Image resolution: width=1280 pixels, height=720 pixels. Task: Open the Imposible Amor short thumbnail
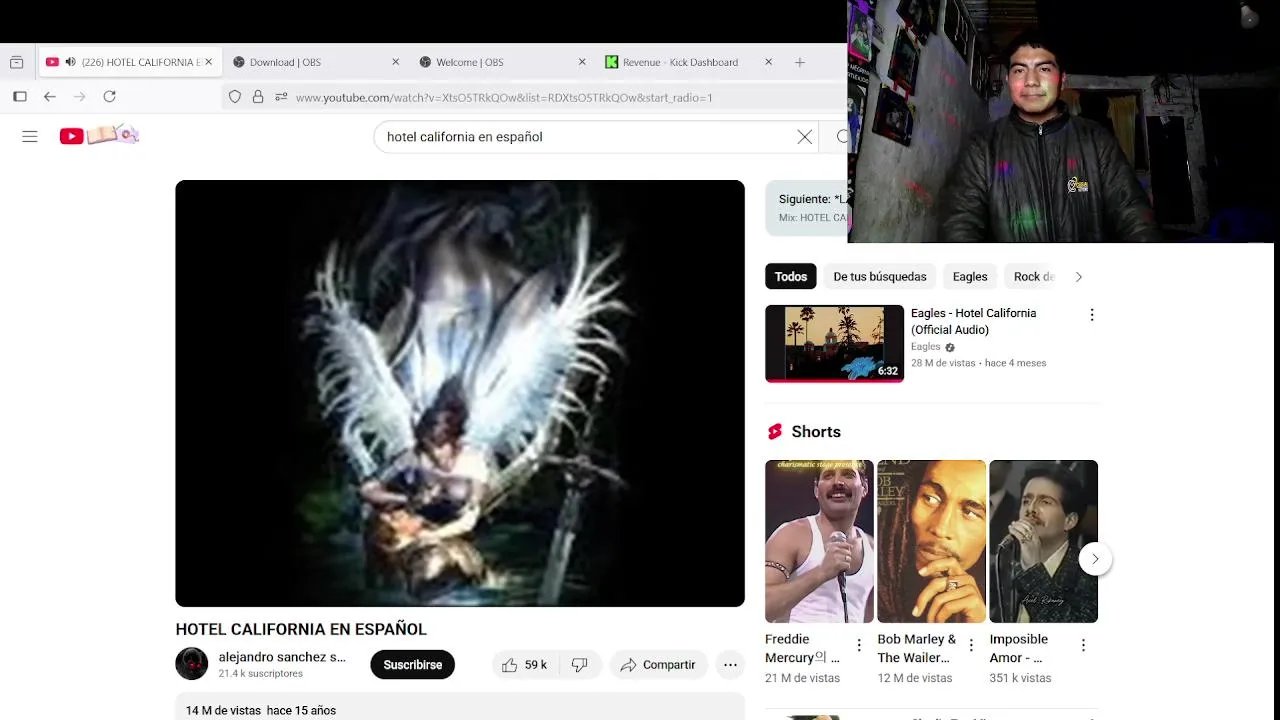click(1043, 541)
